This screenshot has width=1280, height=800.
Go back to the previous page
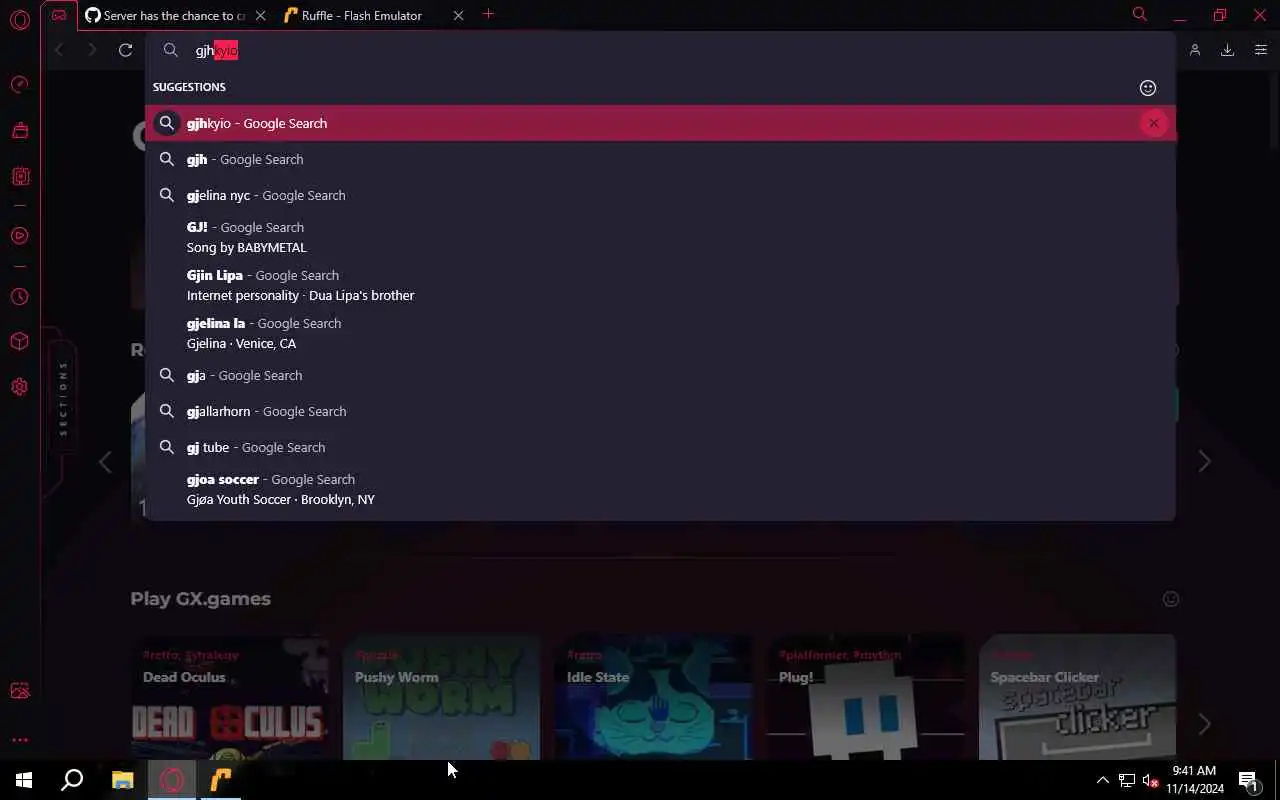pyautogui.click(x=59, y=50)
